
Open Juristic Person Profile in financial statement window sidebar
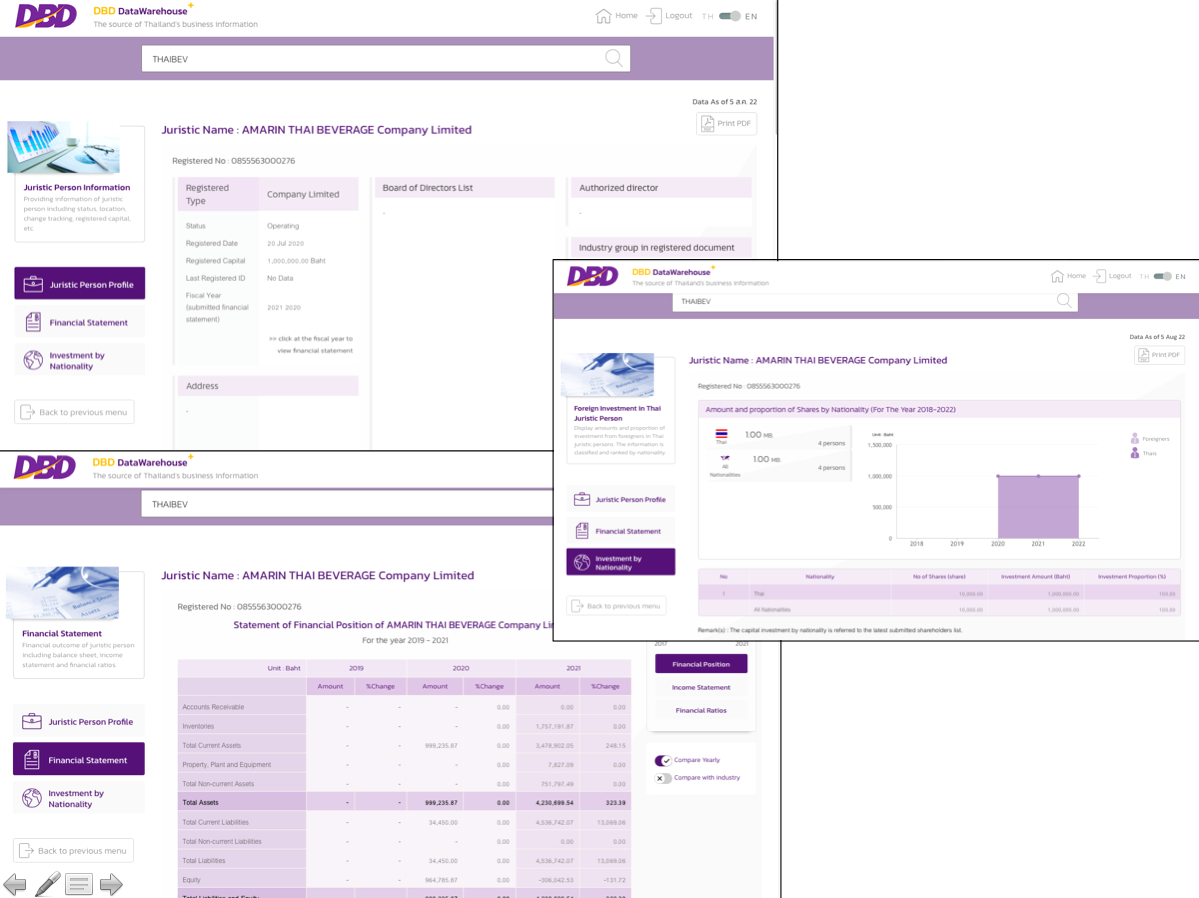(x=79, y=721)
